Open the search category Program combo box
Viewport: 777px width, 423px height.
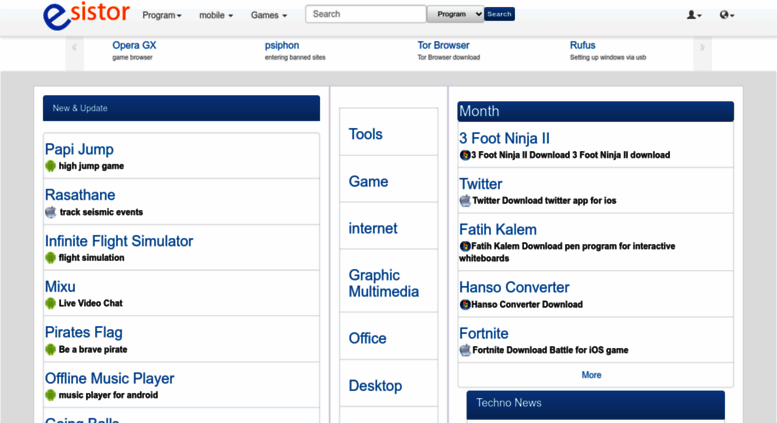pyautogui.click(x=455, y=14)
